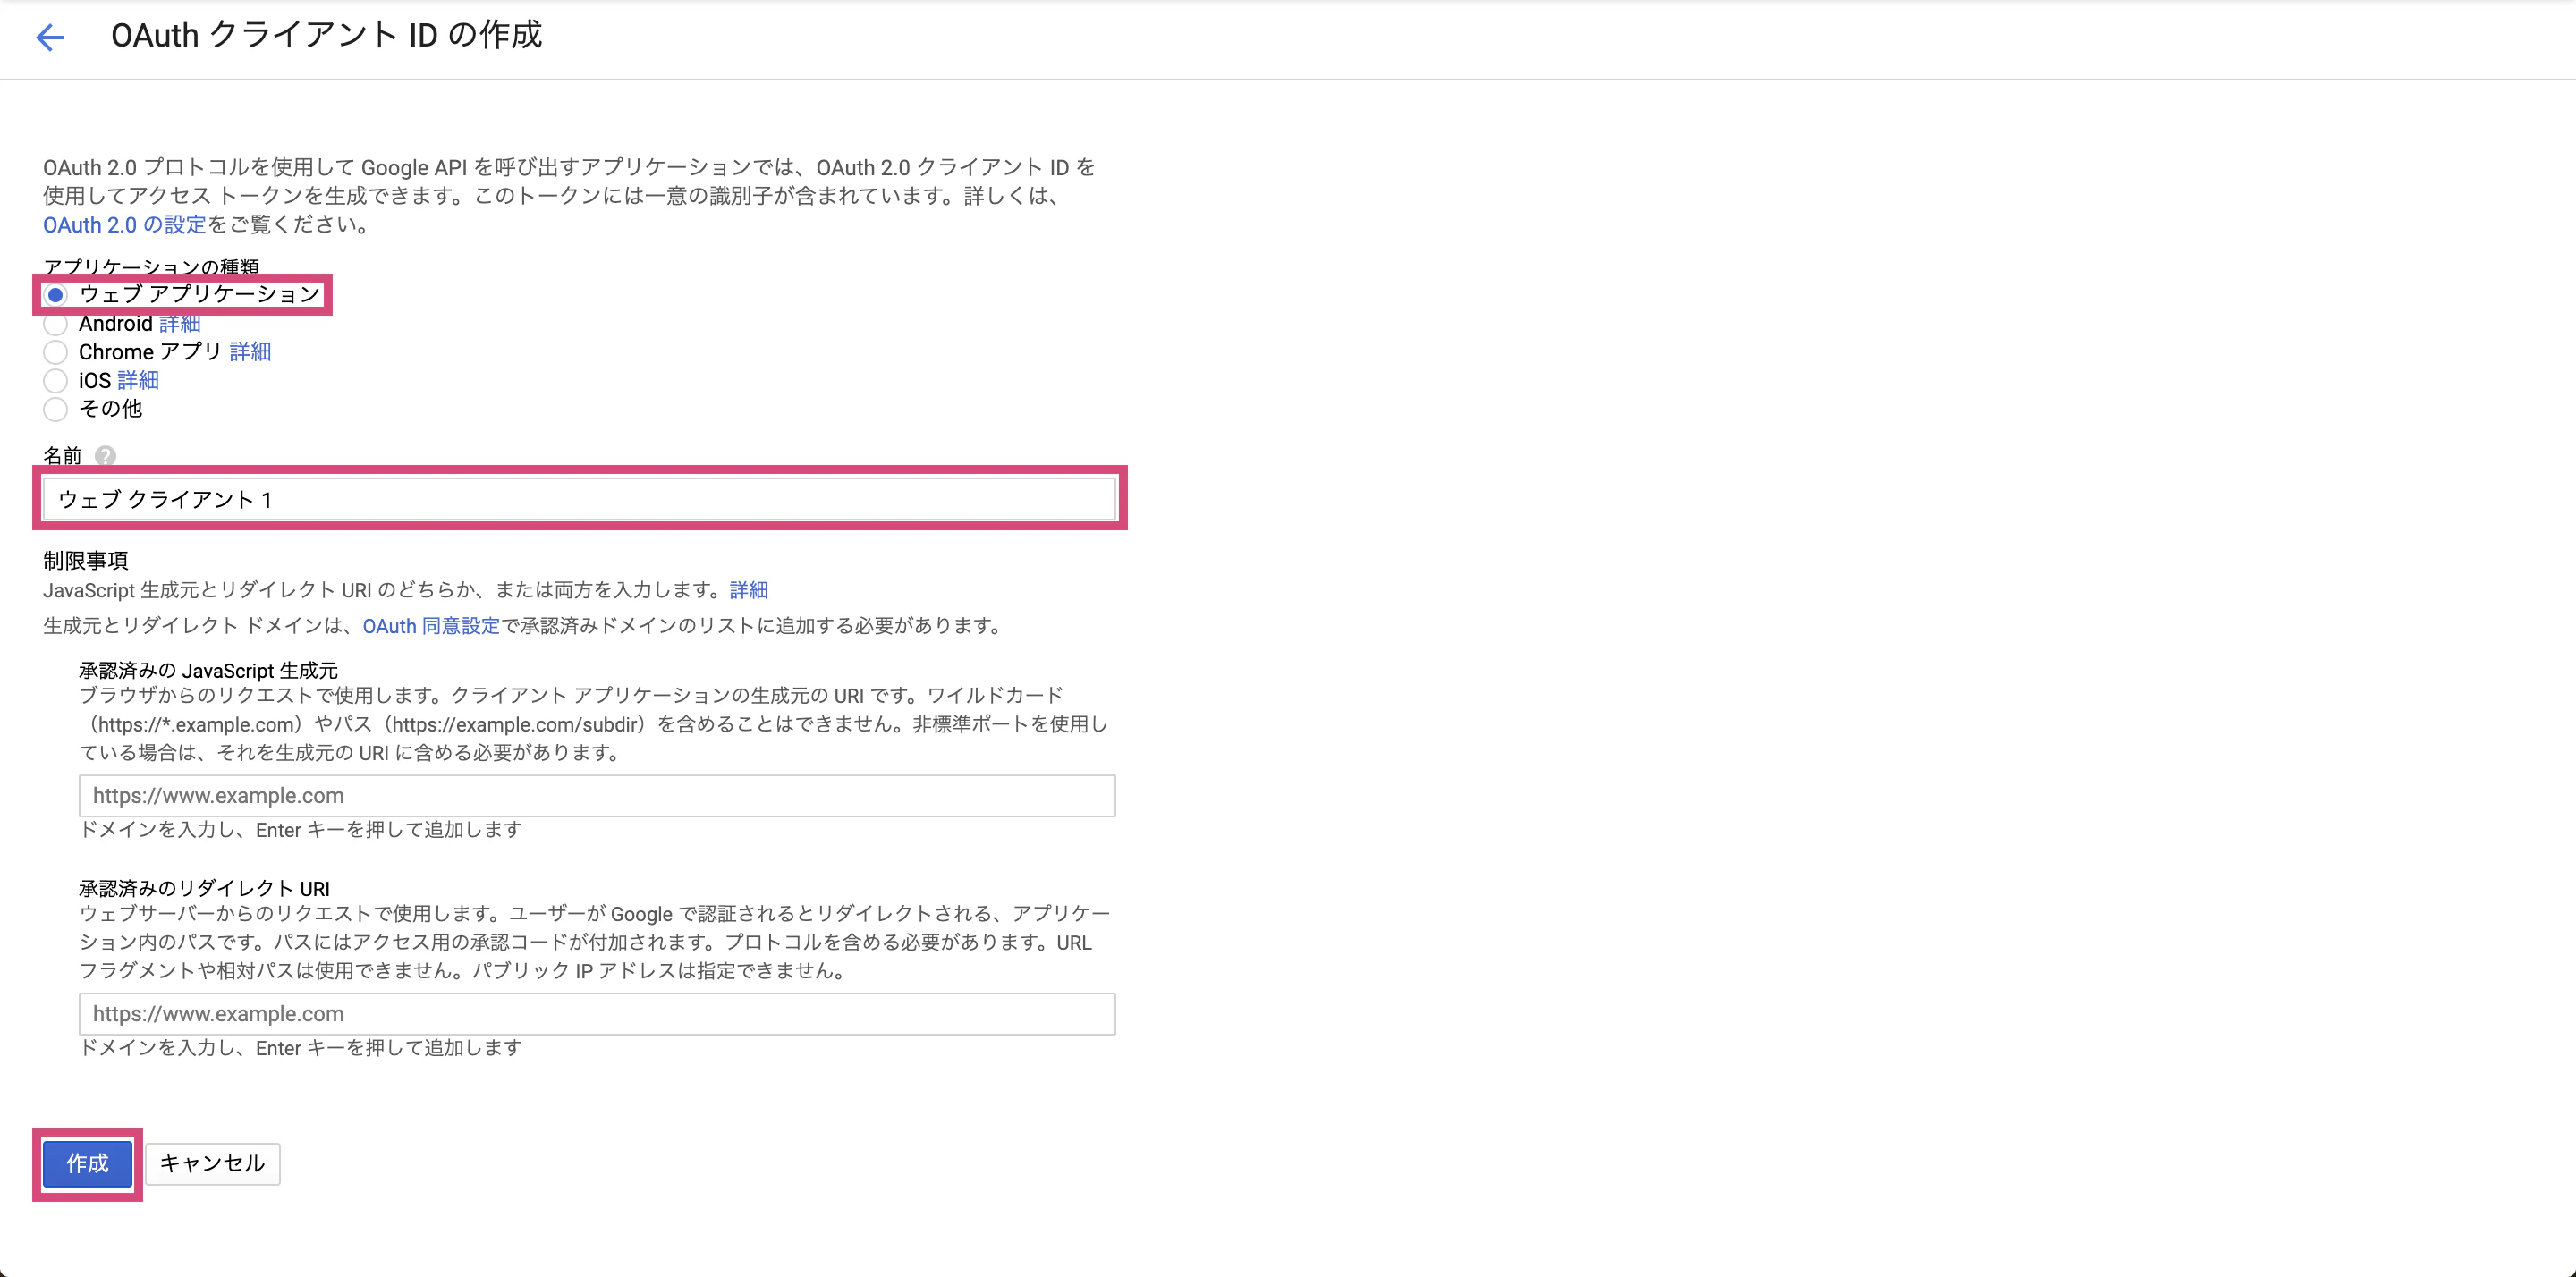
Task: Click the 制限事項 heading
Action: click(x=86, y=561)
